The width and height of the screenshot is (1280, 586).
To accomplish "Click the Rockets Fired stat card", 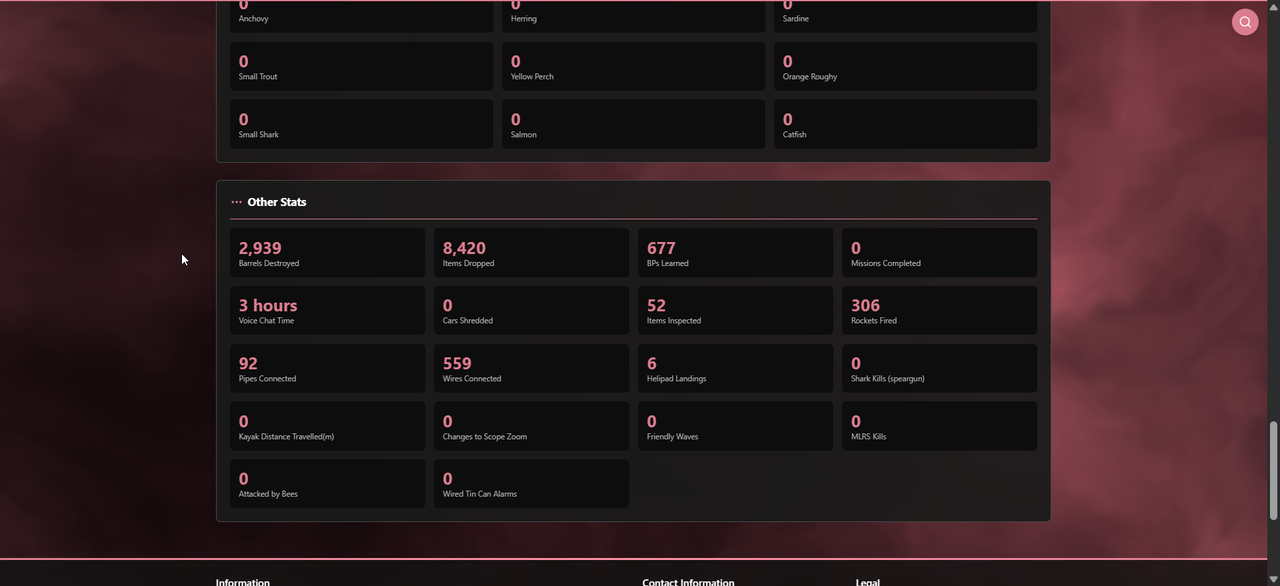I will pos(939,310).
